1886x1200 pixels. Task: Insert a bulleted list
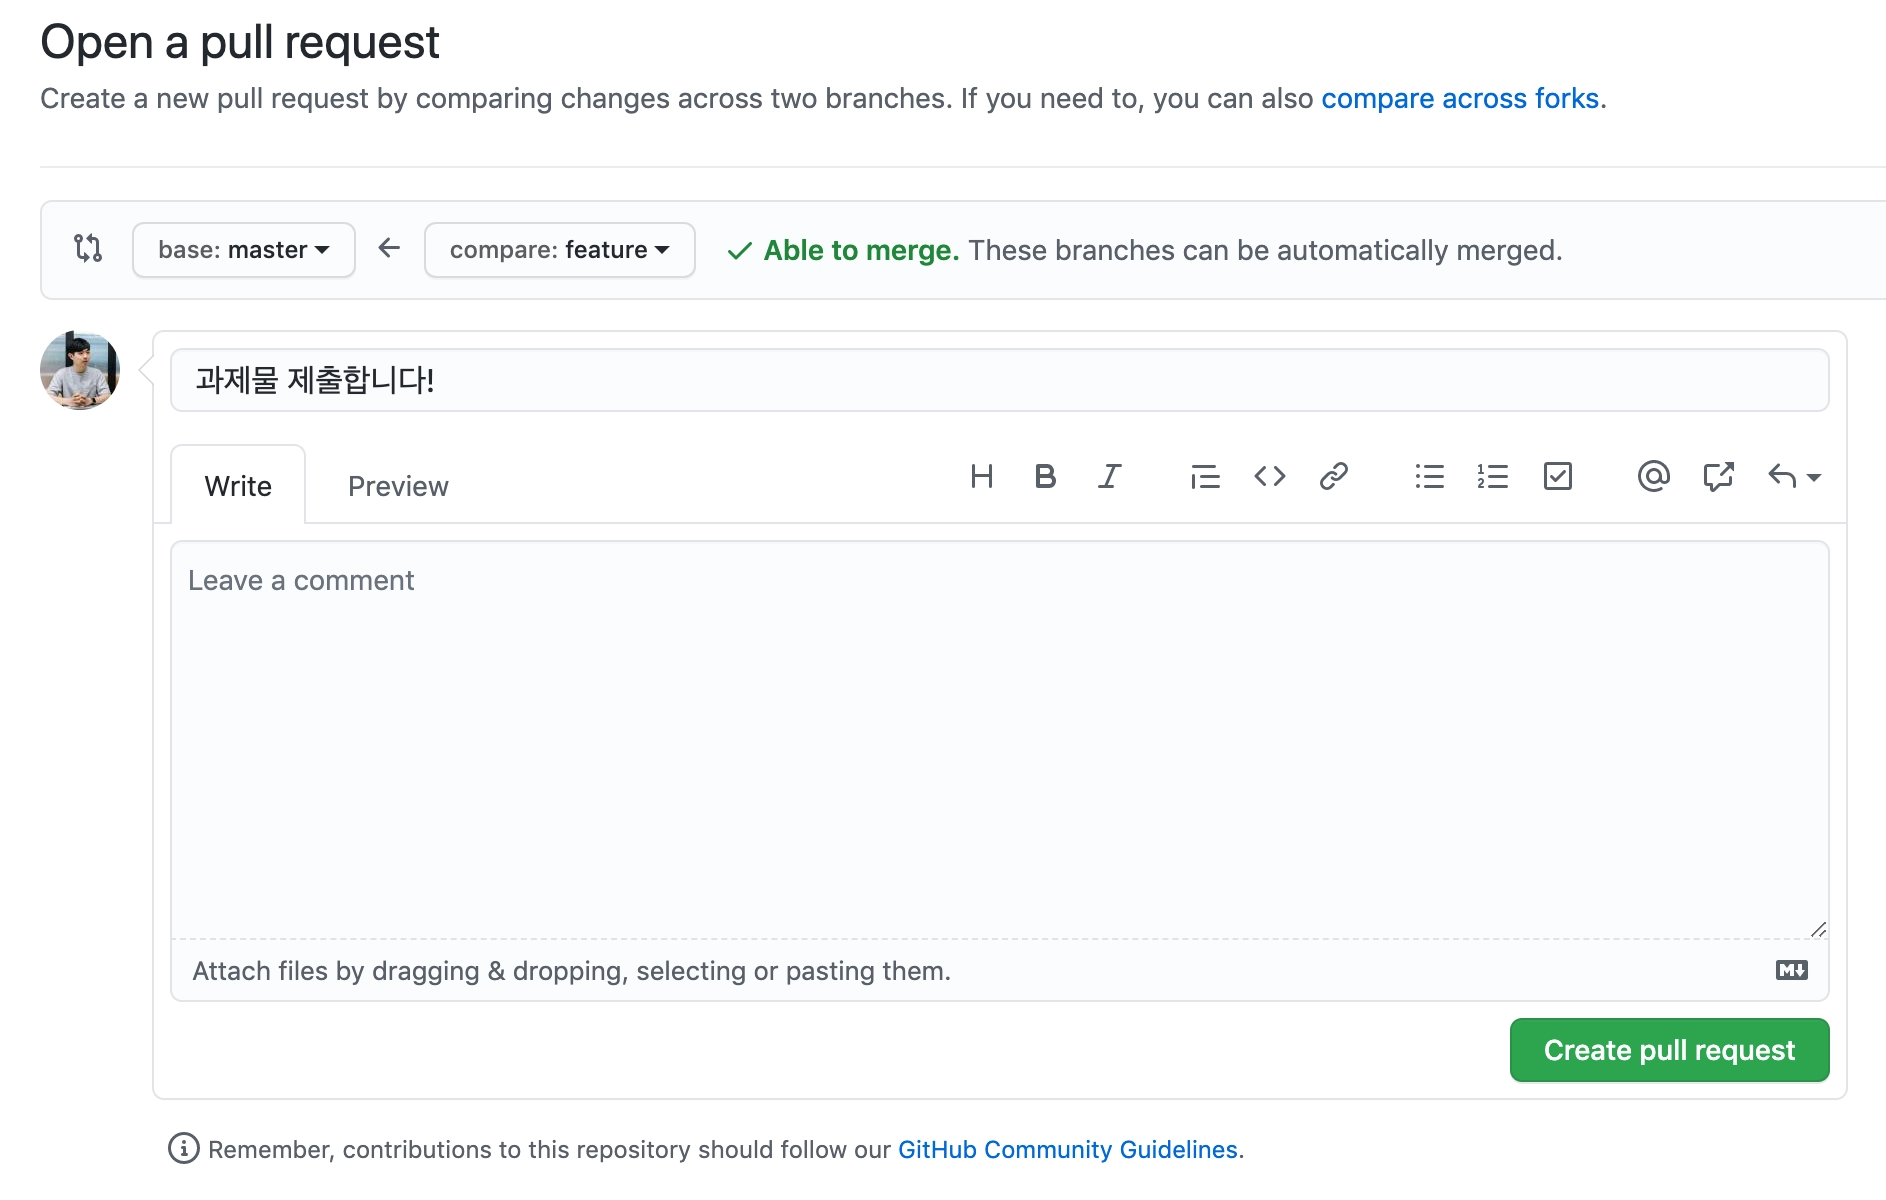1429,477
